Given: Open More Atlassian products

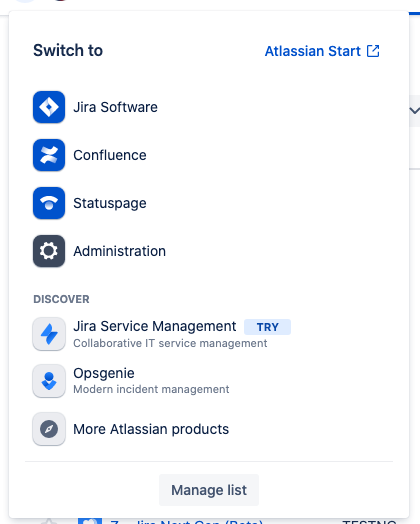Looking at the screenshot, I should [x=151, y=429].
